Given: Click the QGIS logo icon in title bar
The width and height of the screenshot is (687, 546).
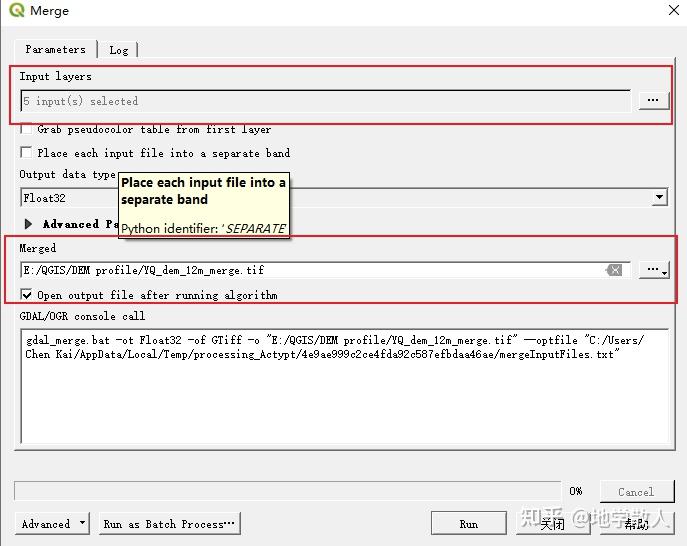Looking at the screenshot, I should (17, 10).
